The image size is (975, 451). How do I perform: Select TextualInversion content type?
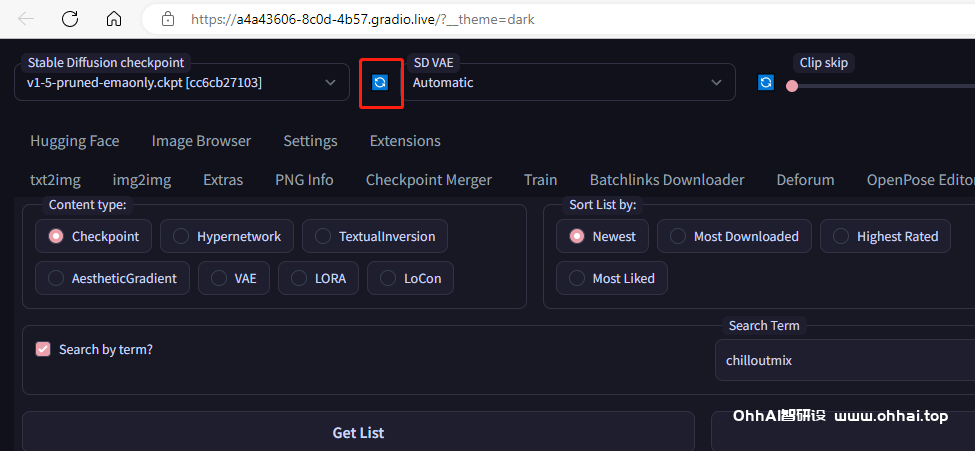(x=375, y=236)
